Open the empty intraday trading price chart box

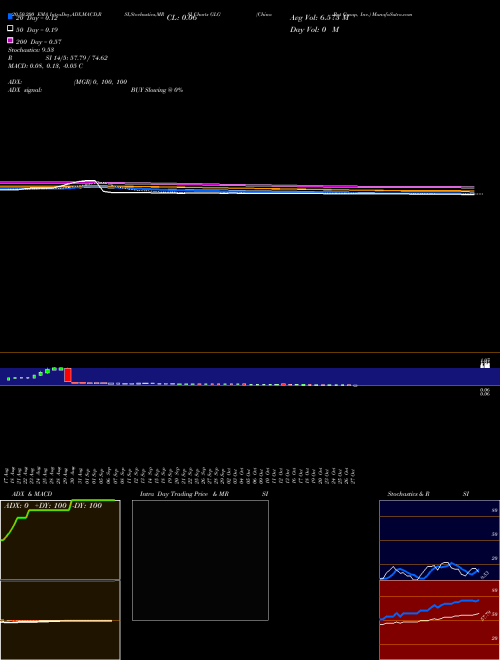(200, 560)
